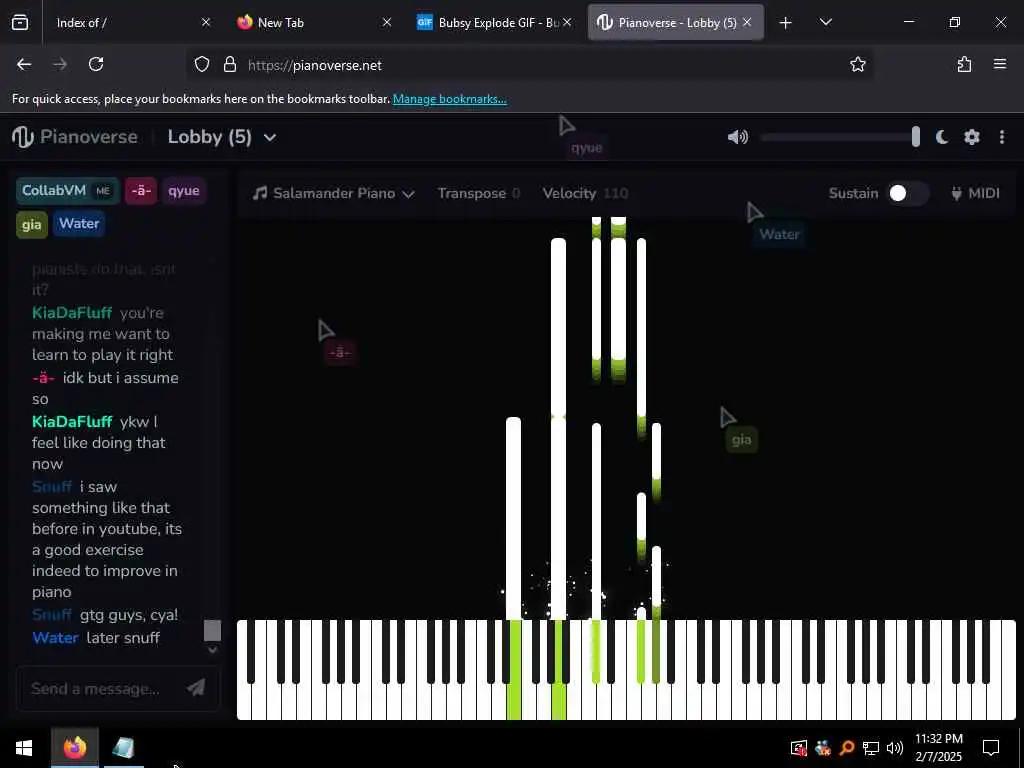Open the notifications action center
This screenshot has height=768, width=1024.
[x=991, y=748]
